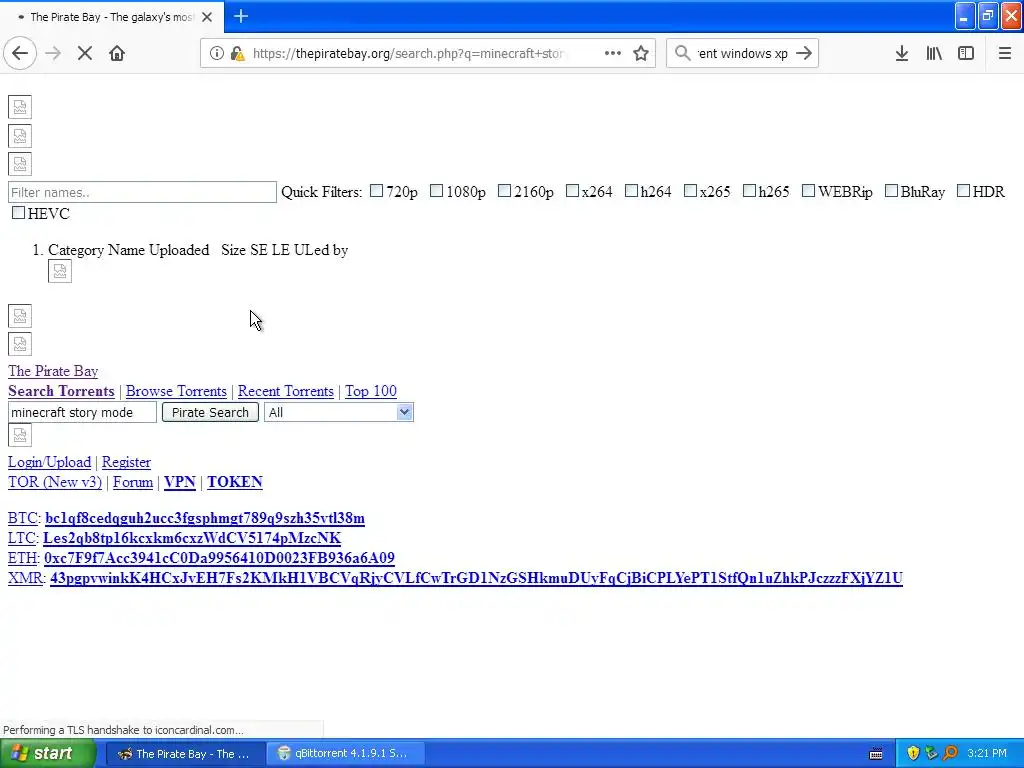
Task: Click the search magnifier icon
Action: [x=682, y=54]
